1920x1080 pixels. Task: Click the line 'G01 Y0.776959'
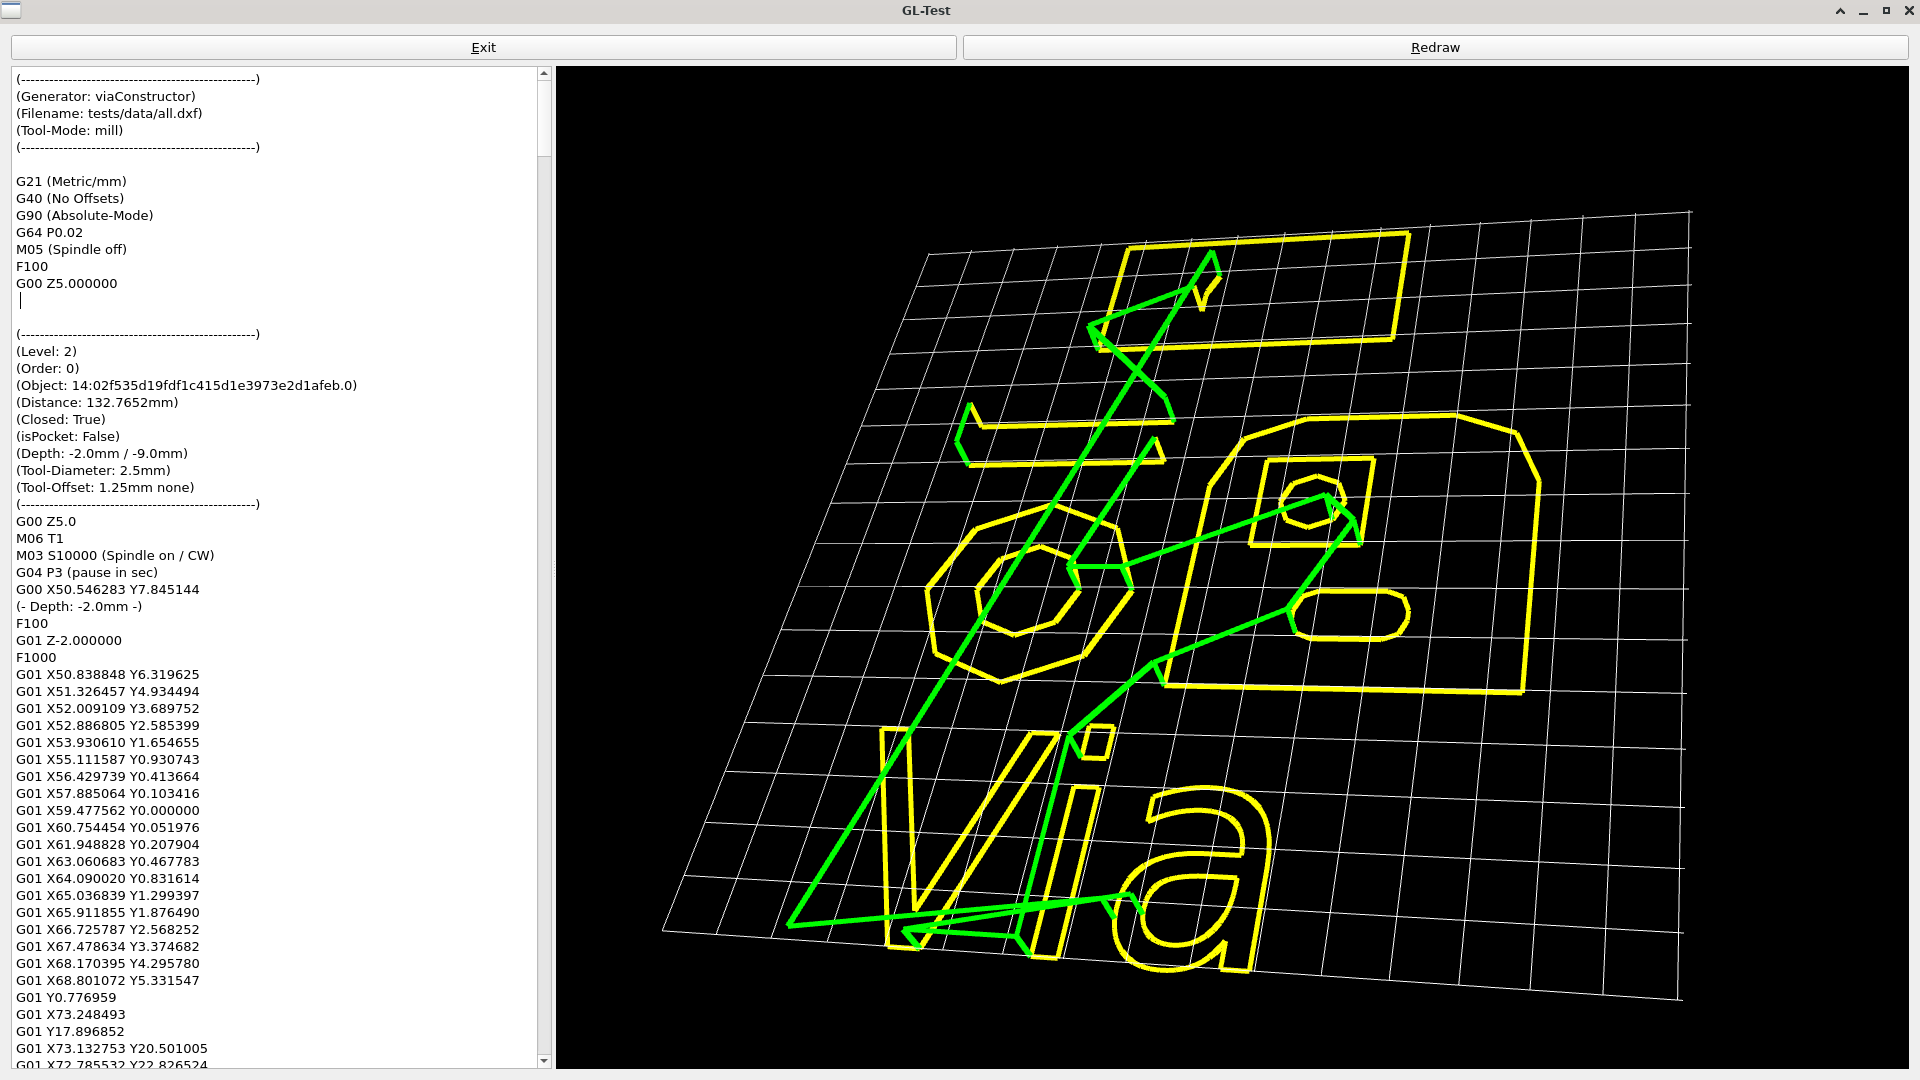66,998
